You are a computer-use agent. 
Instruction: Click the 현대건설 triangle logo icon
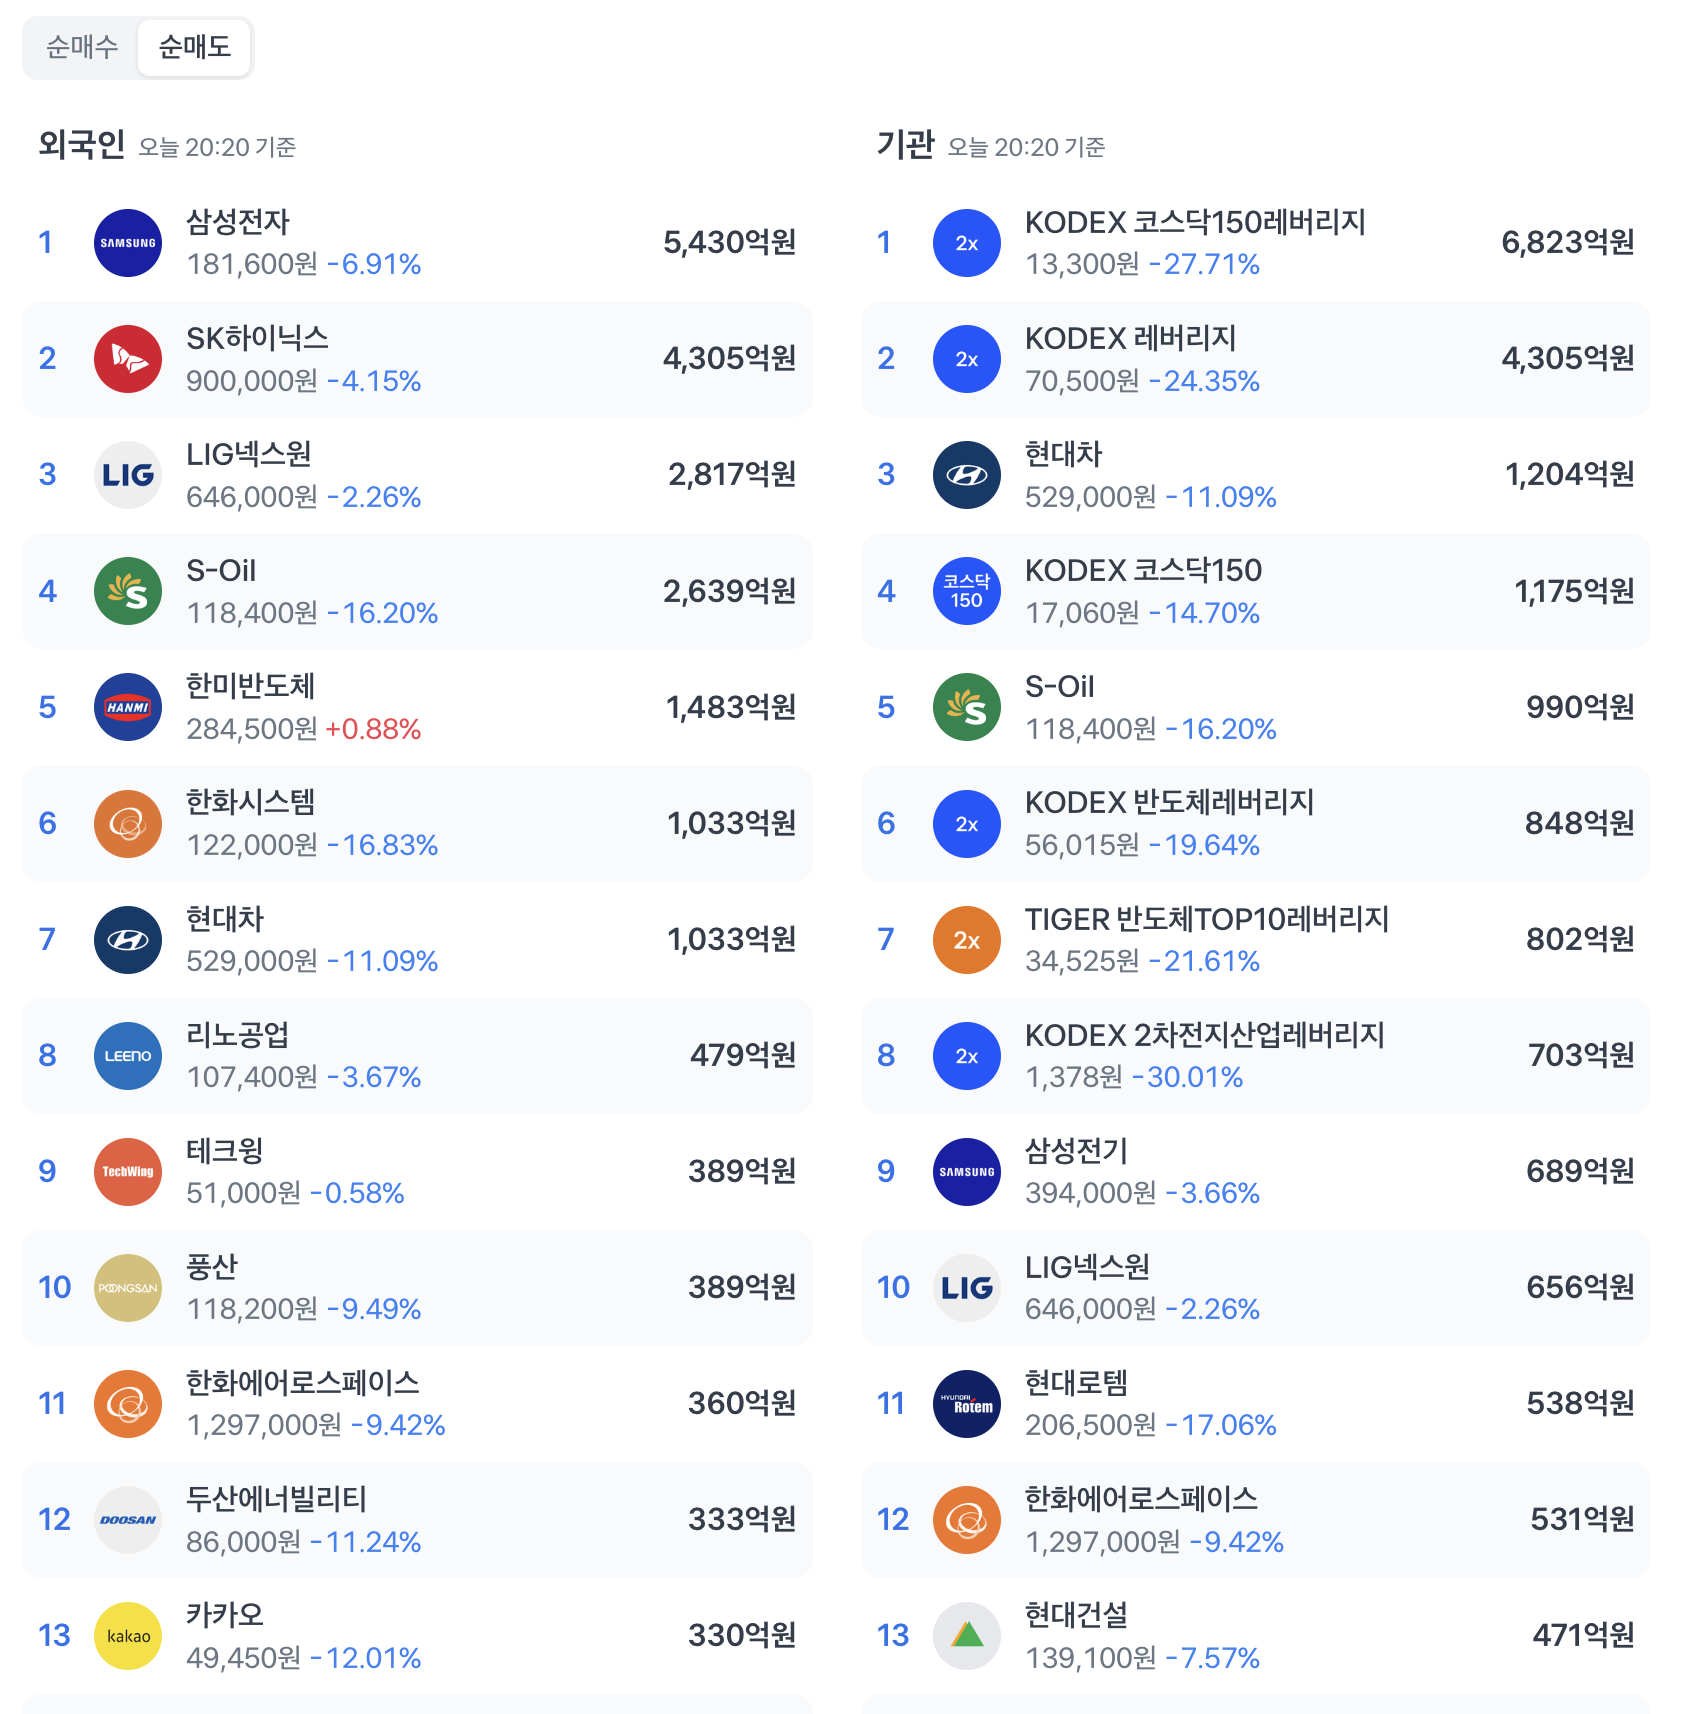point(966,1636)
